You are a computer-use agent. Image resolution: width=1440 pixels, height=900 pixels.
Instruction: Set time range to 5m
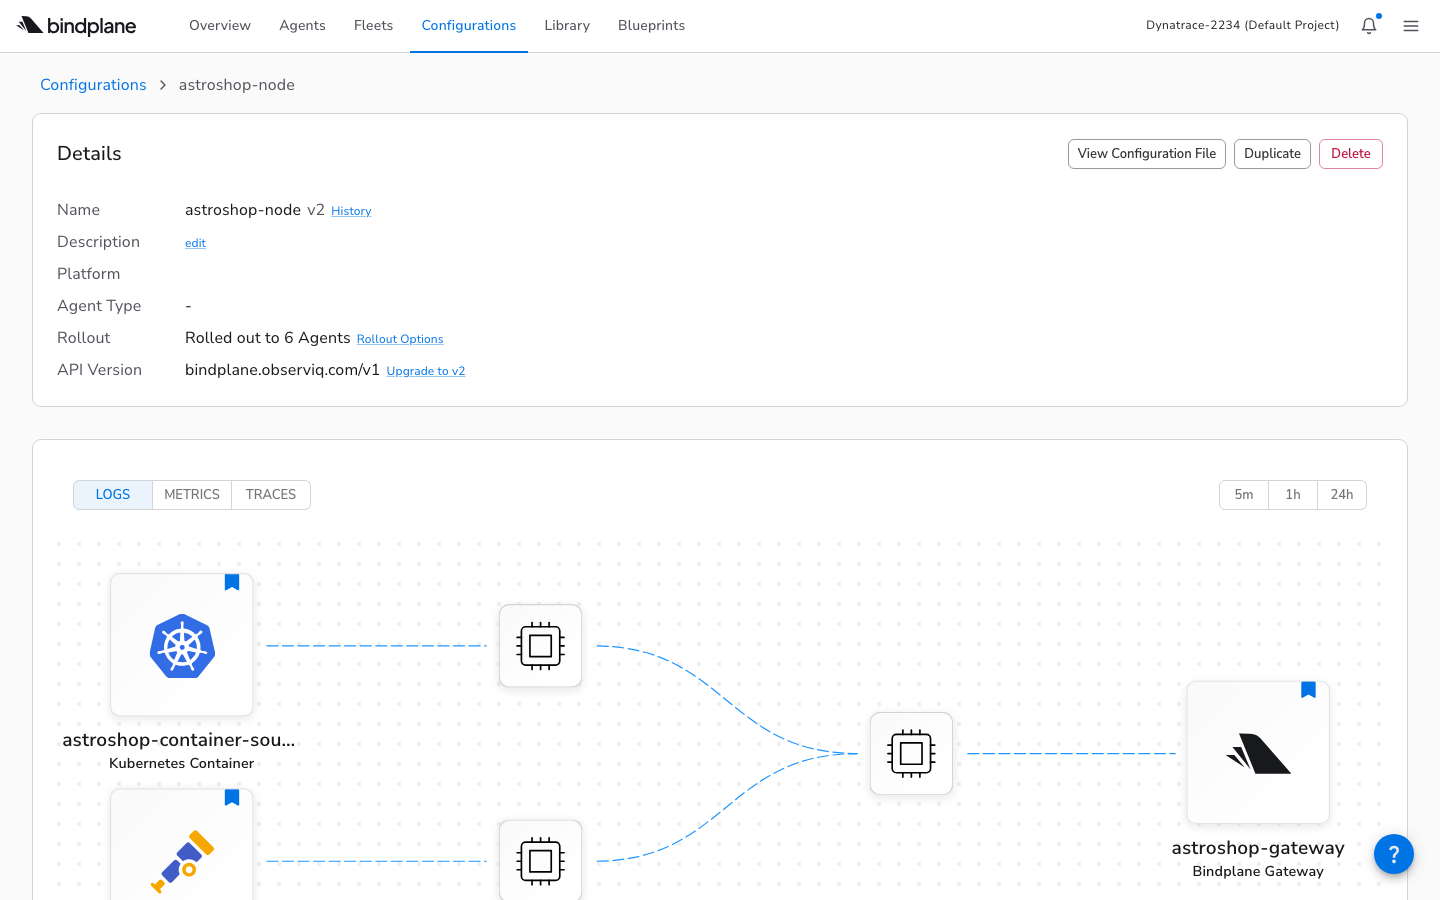click(1244, 495)
